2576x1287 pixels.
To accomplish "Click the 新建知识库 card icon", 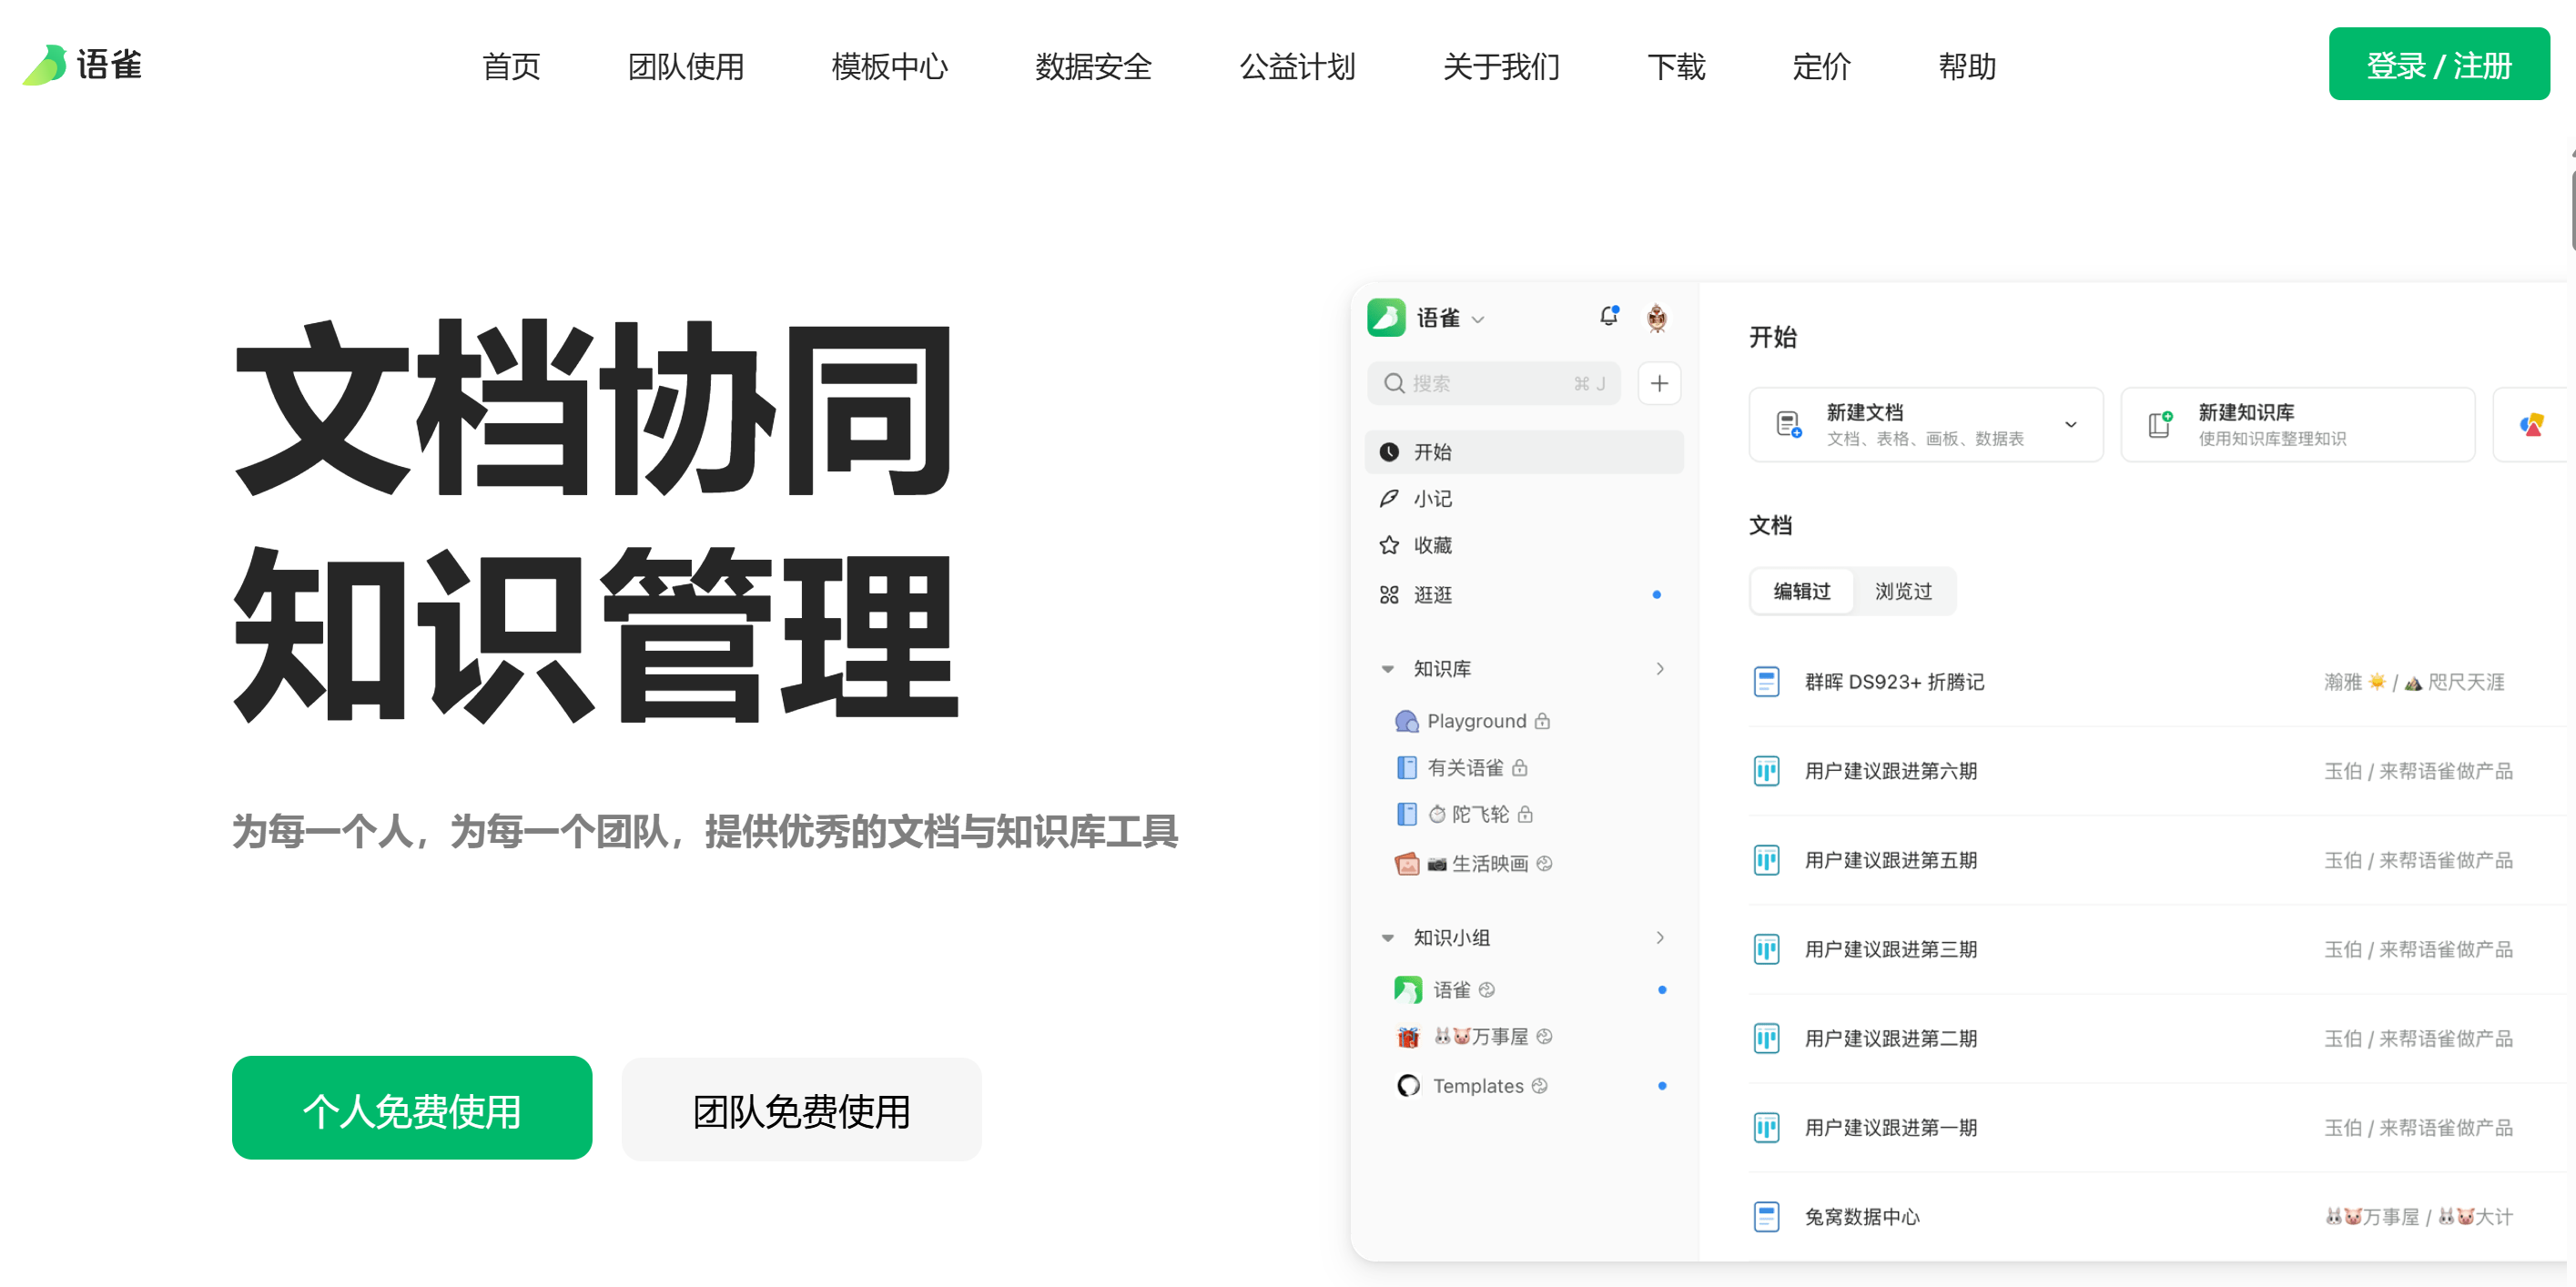I will [2158, 424].
